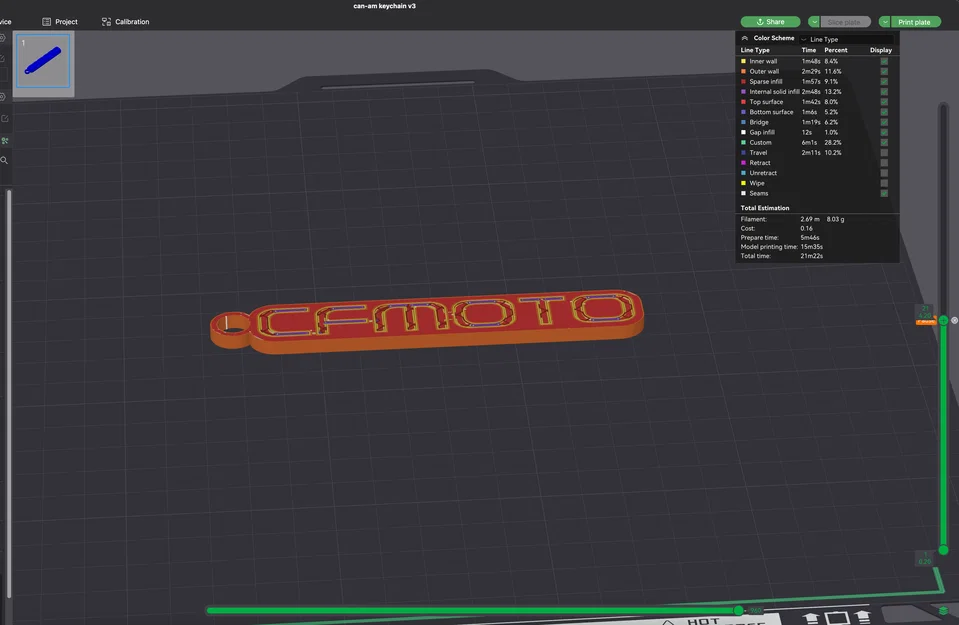Click the Travel 2m11s time value

click(810, 153)
